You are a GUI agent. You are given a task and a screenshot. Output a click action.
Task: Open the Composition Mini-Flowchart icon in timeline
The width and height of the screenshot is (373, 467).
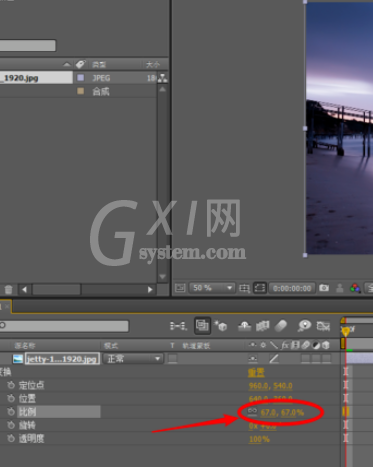[178, 326]
